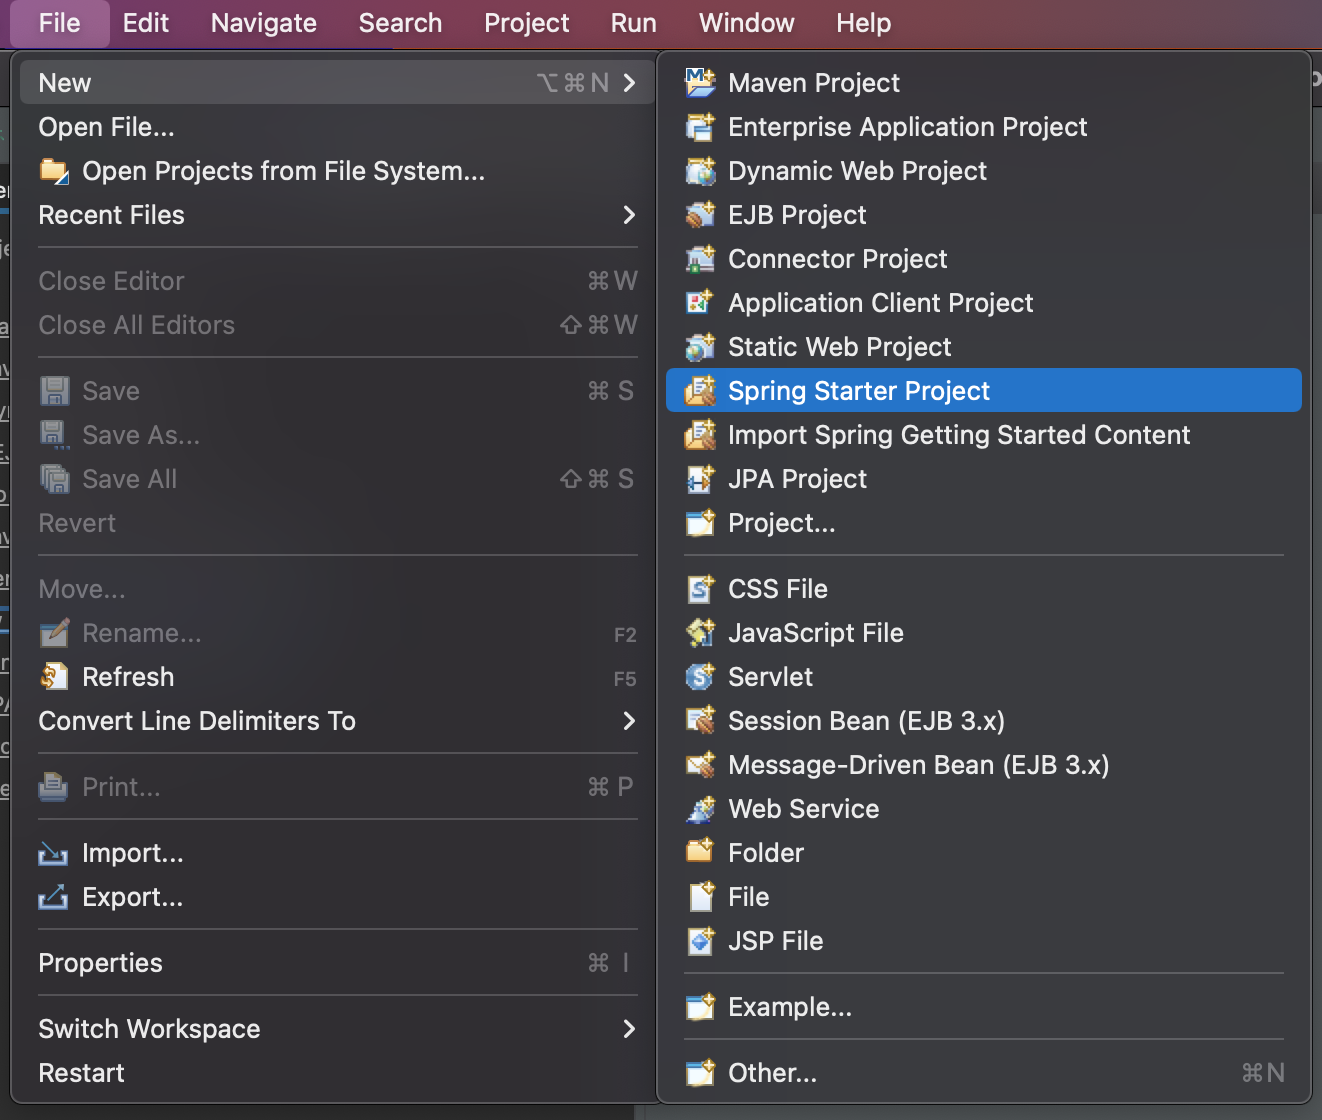Select Properties in the File menu

338,962
